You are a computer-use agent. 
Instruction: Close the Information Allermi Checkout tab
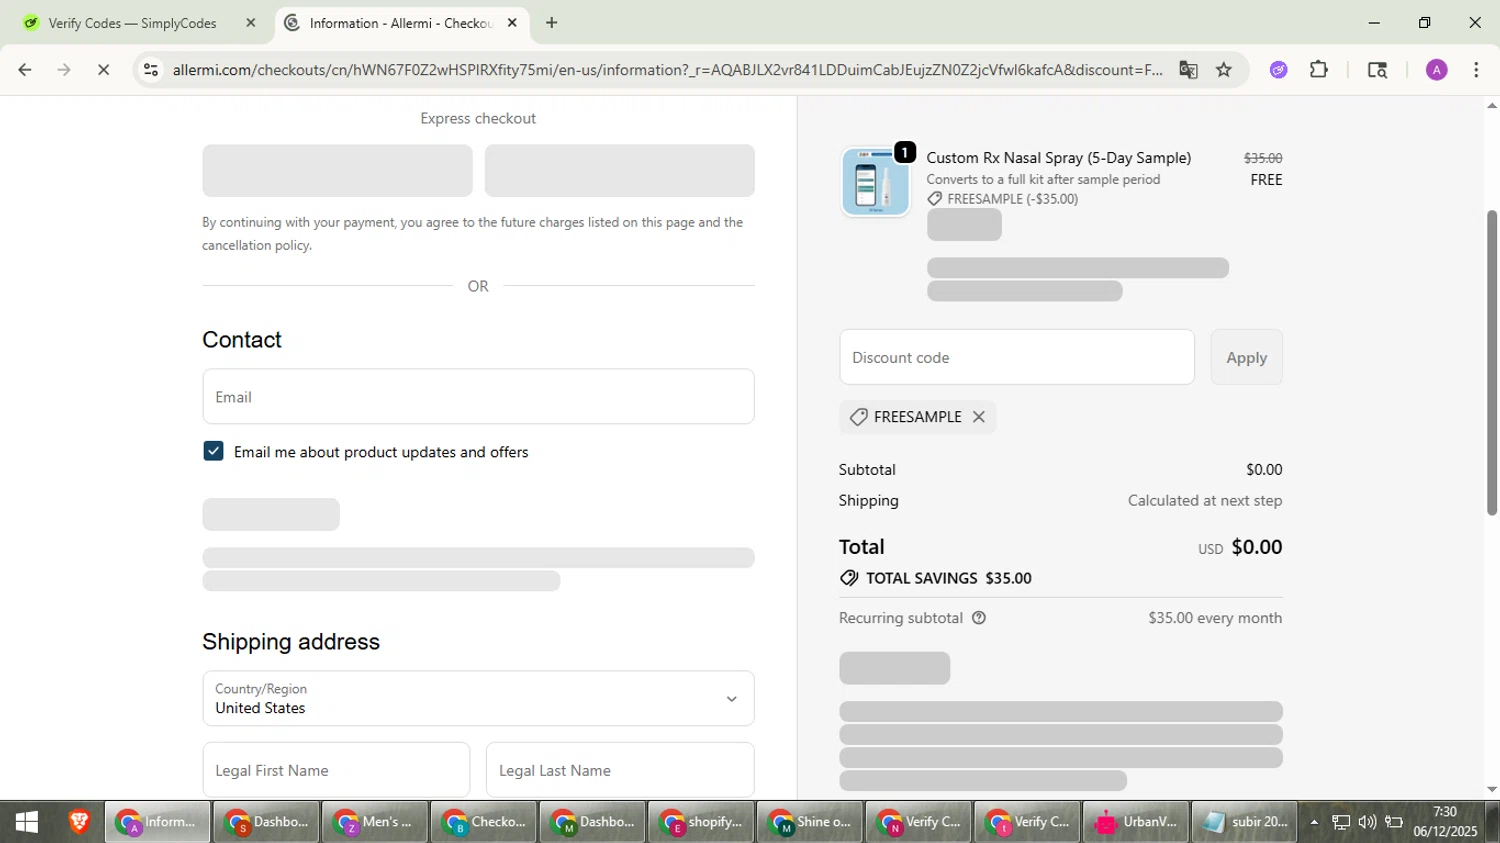[x=512, y=23]
